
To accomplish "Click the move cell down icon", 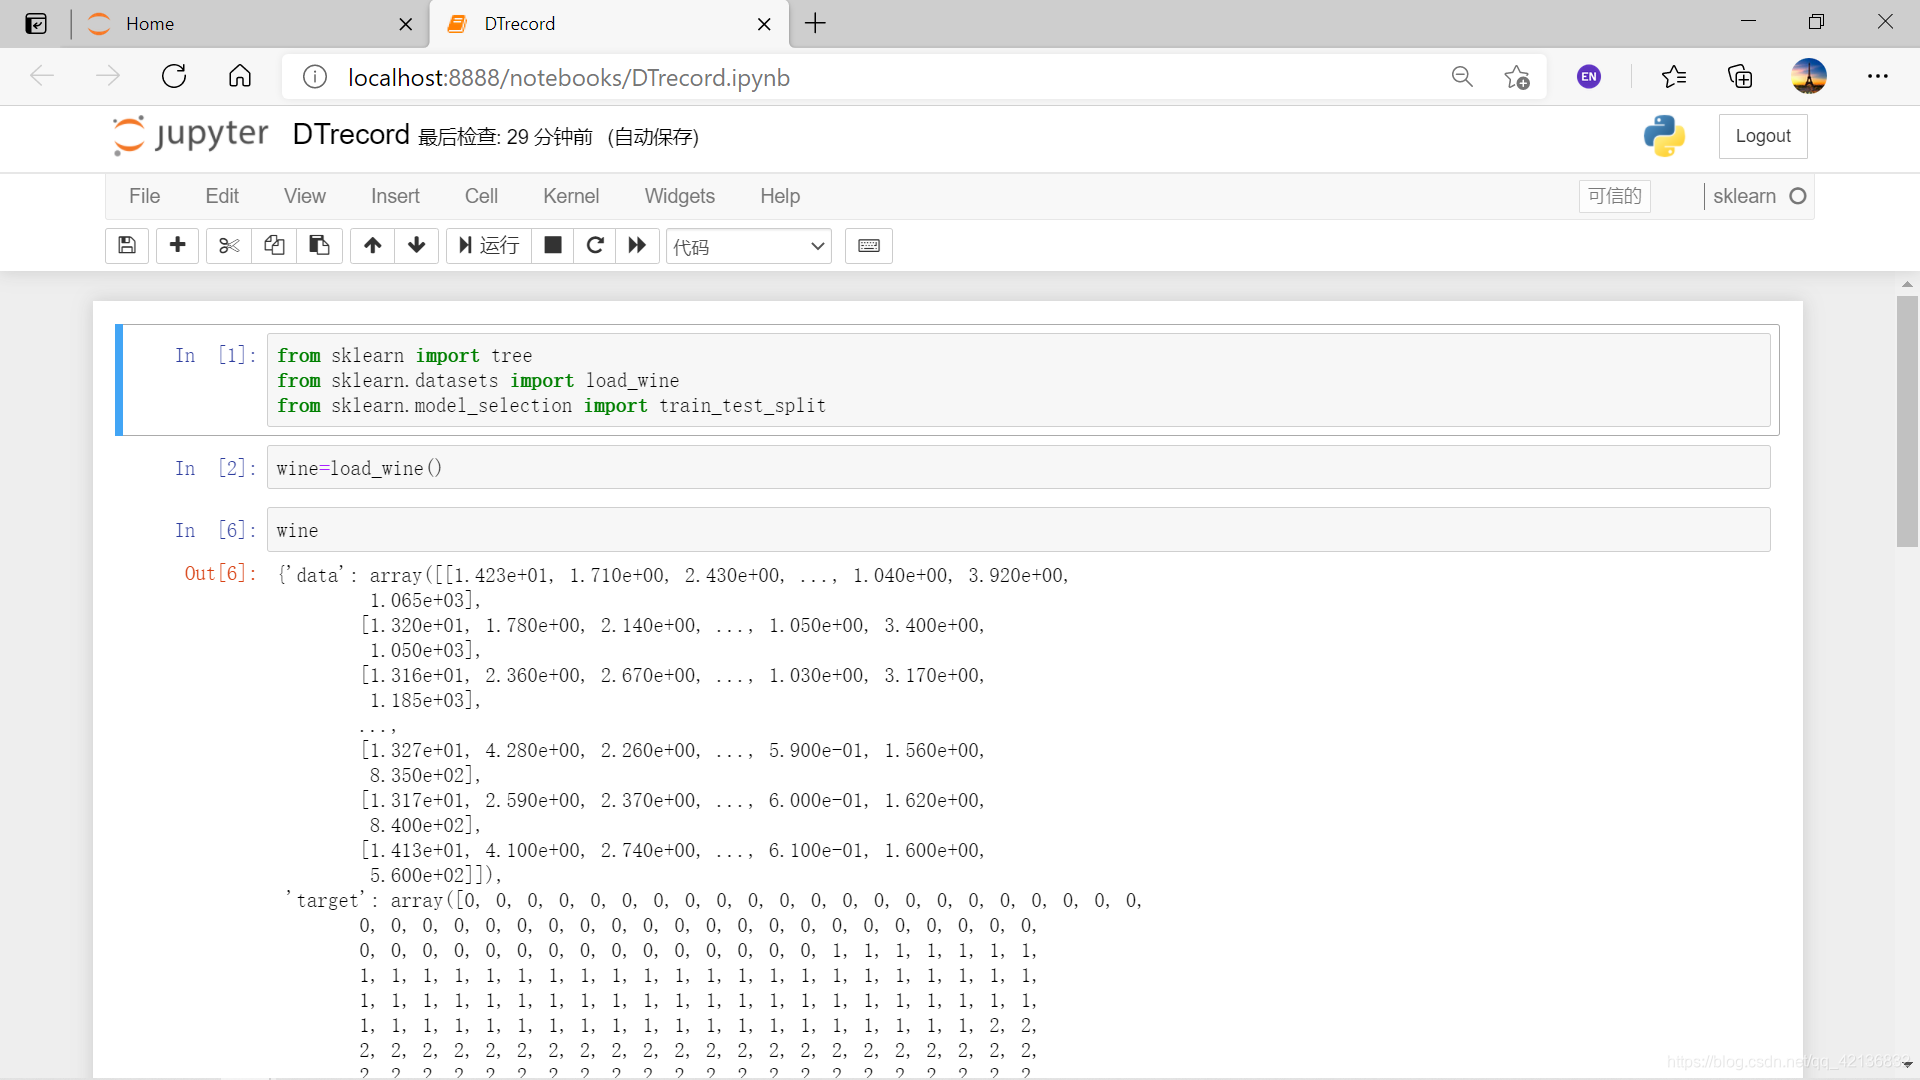I will coord(417,245).
